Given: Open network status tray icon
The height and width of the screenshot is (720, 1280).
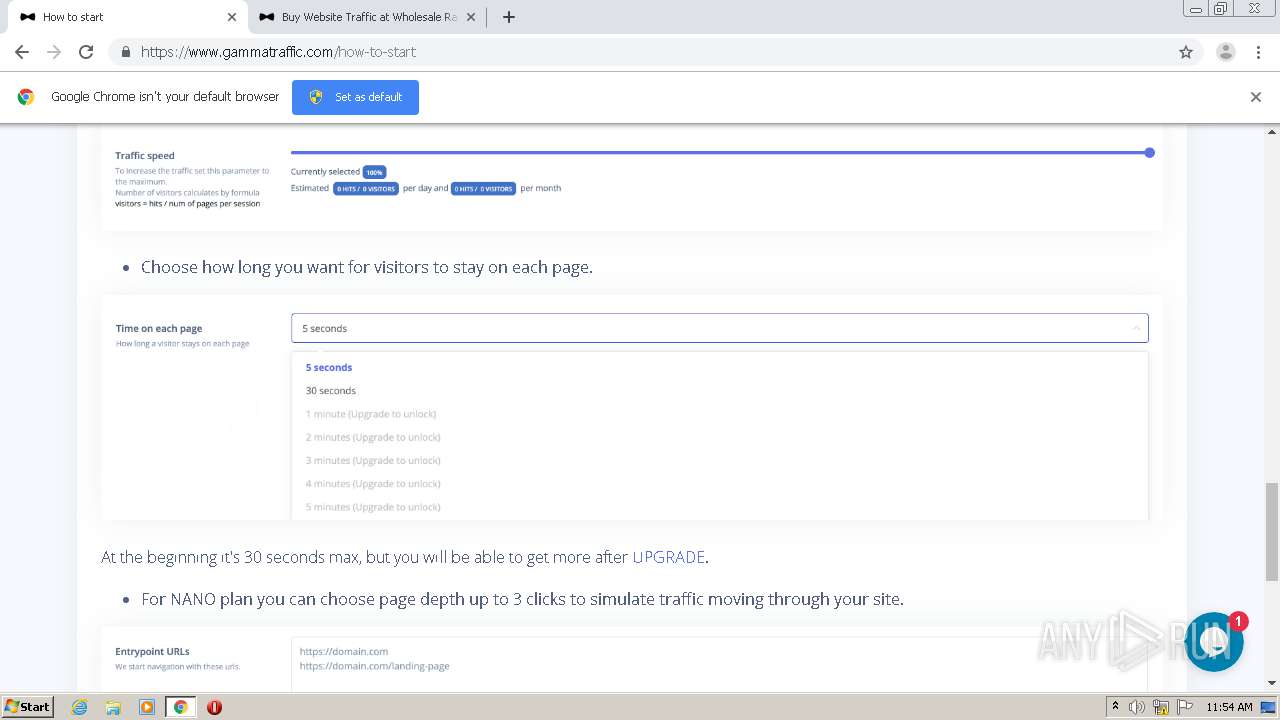Looking at the screenshot, I should 1161,707.
